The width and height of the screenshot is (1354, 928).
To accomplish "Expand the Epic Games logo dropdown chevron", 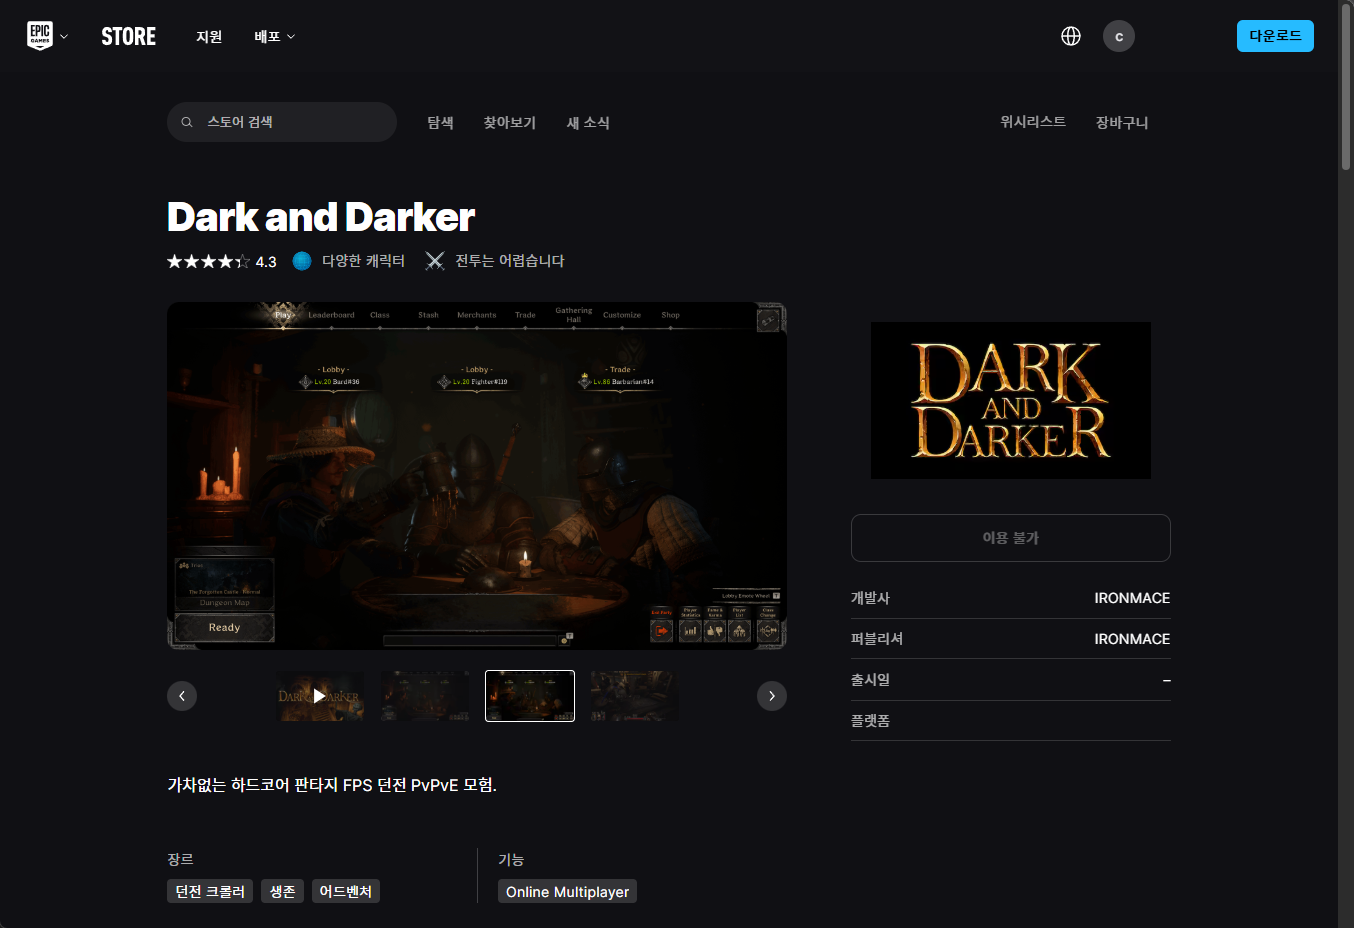I will tap(64, 37).
